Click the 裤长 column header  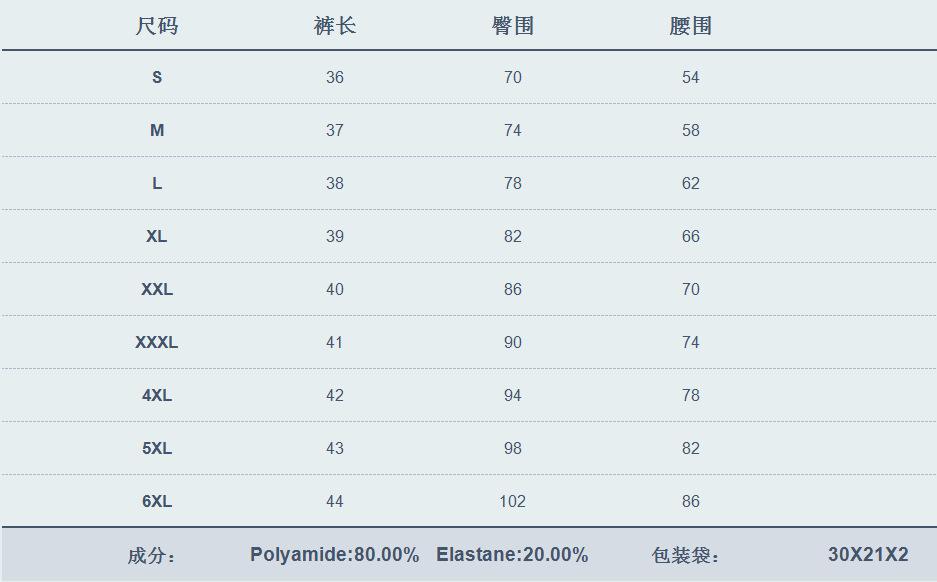click(x=335, y=26)
